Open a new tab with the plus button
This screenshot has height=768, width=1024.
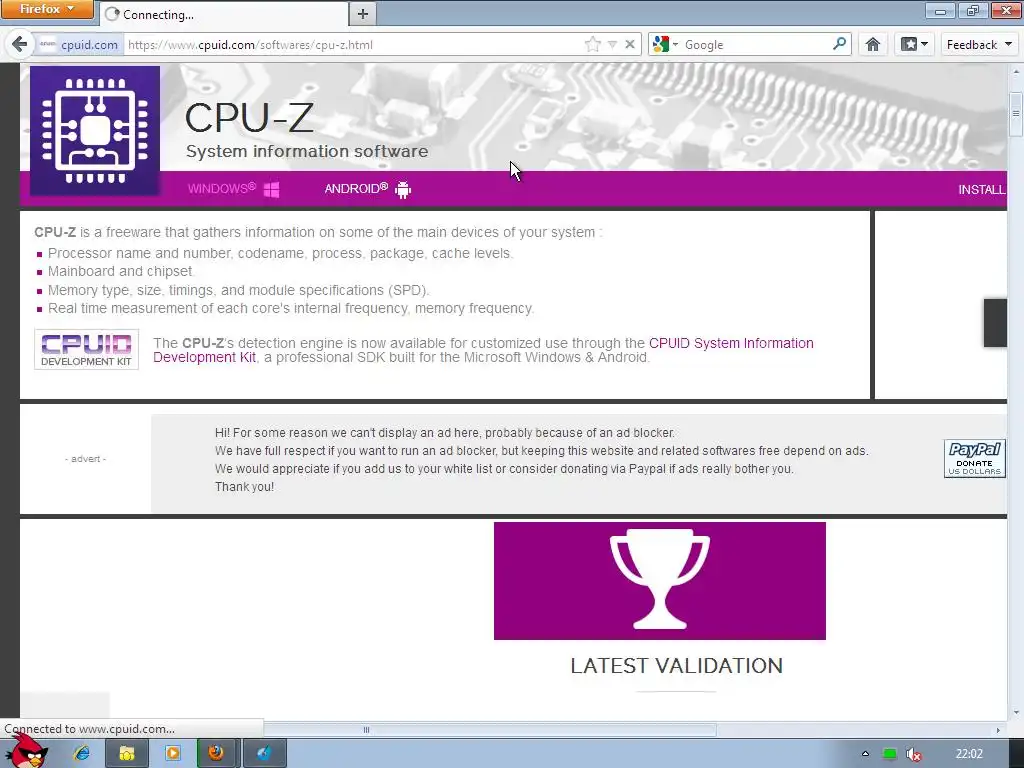[x=363, y=14]
